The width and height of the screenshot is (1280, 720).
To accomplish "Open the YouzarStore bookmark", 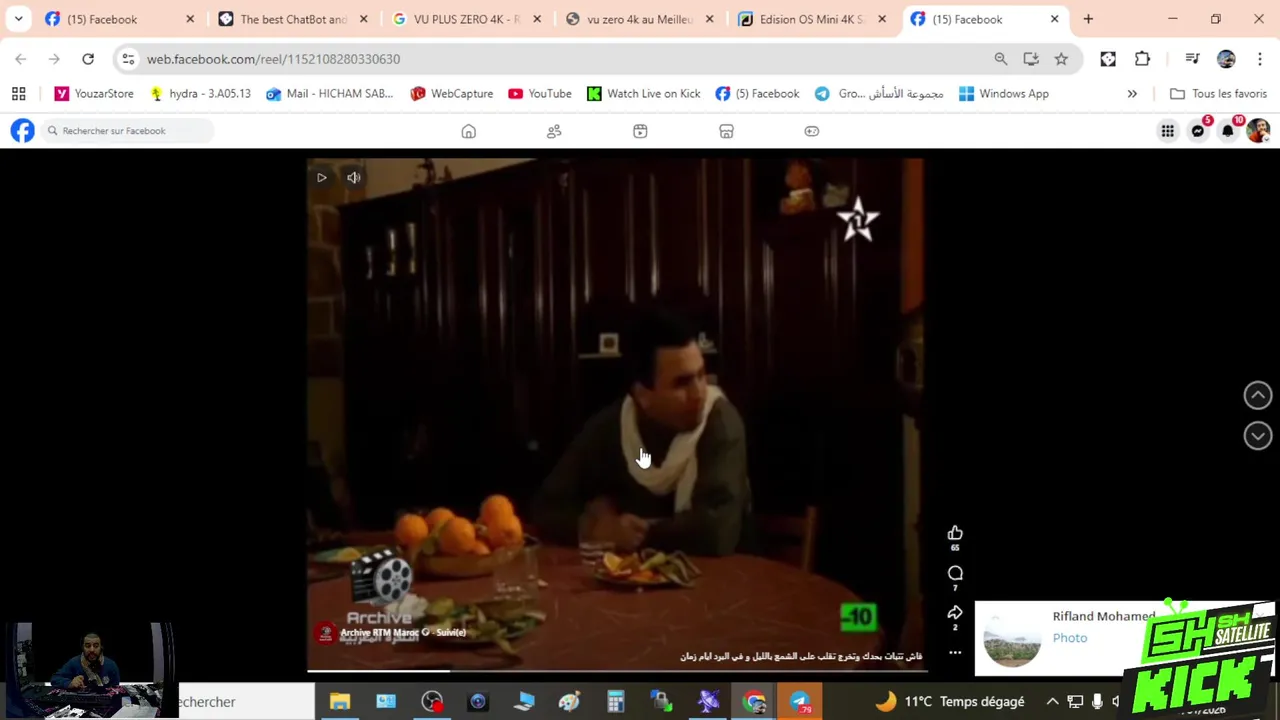I will [x=94, y=94].
